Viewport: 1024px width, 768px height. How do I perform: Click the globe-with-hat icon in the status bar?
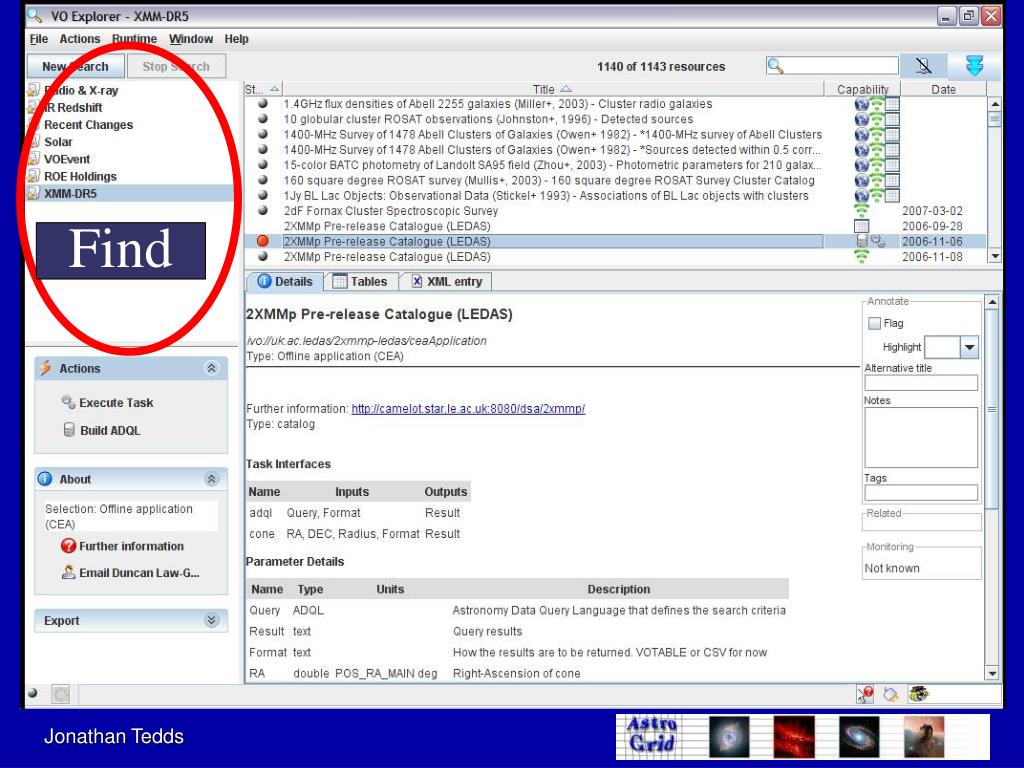click(x=918, y=694)
